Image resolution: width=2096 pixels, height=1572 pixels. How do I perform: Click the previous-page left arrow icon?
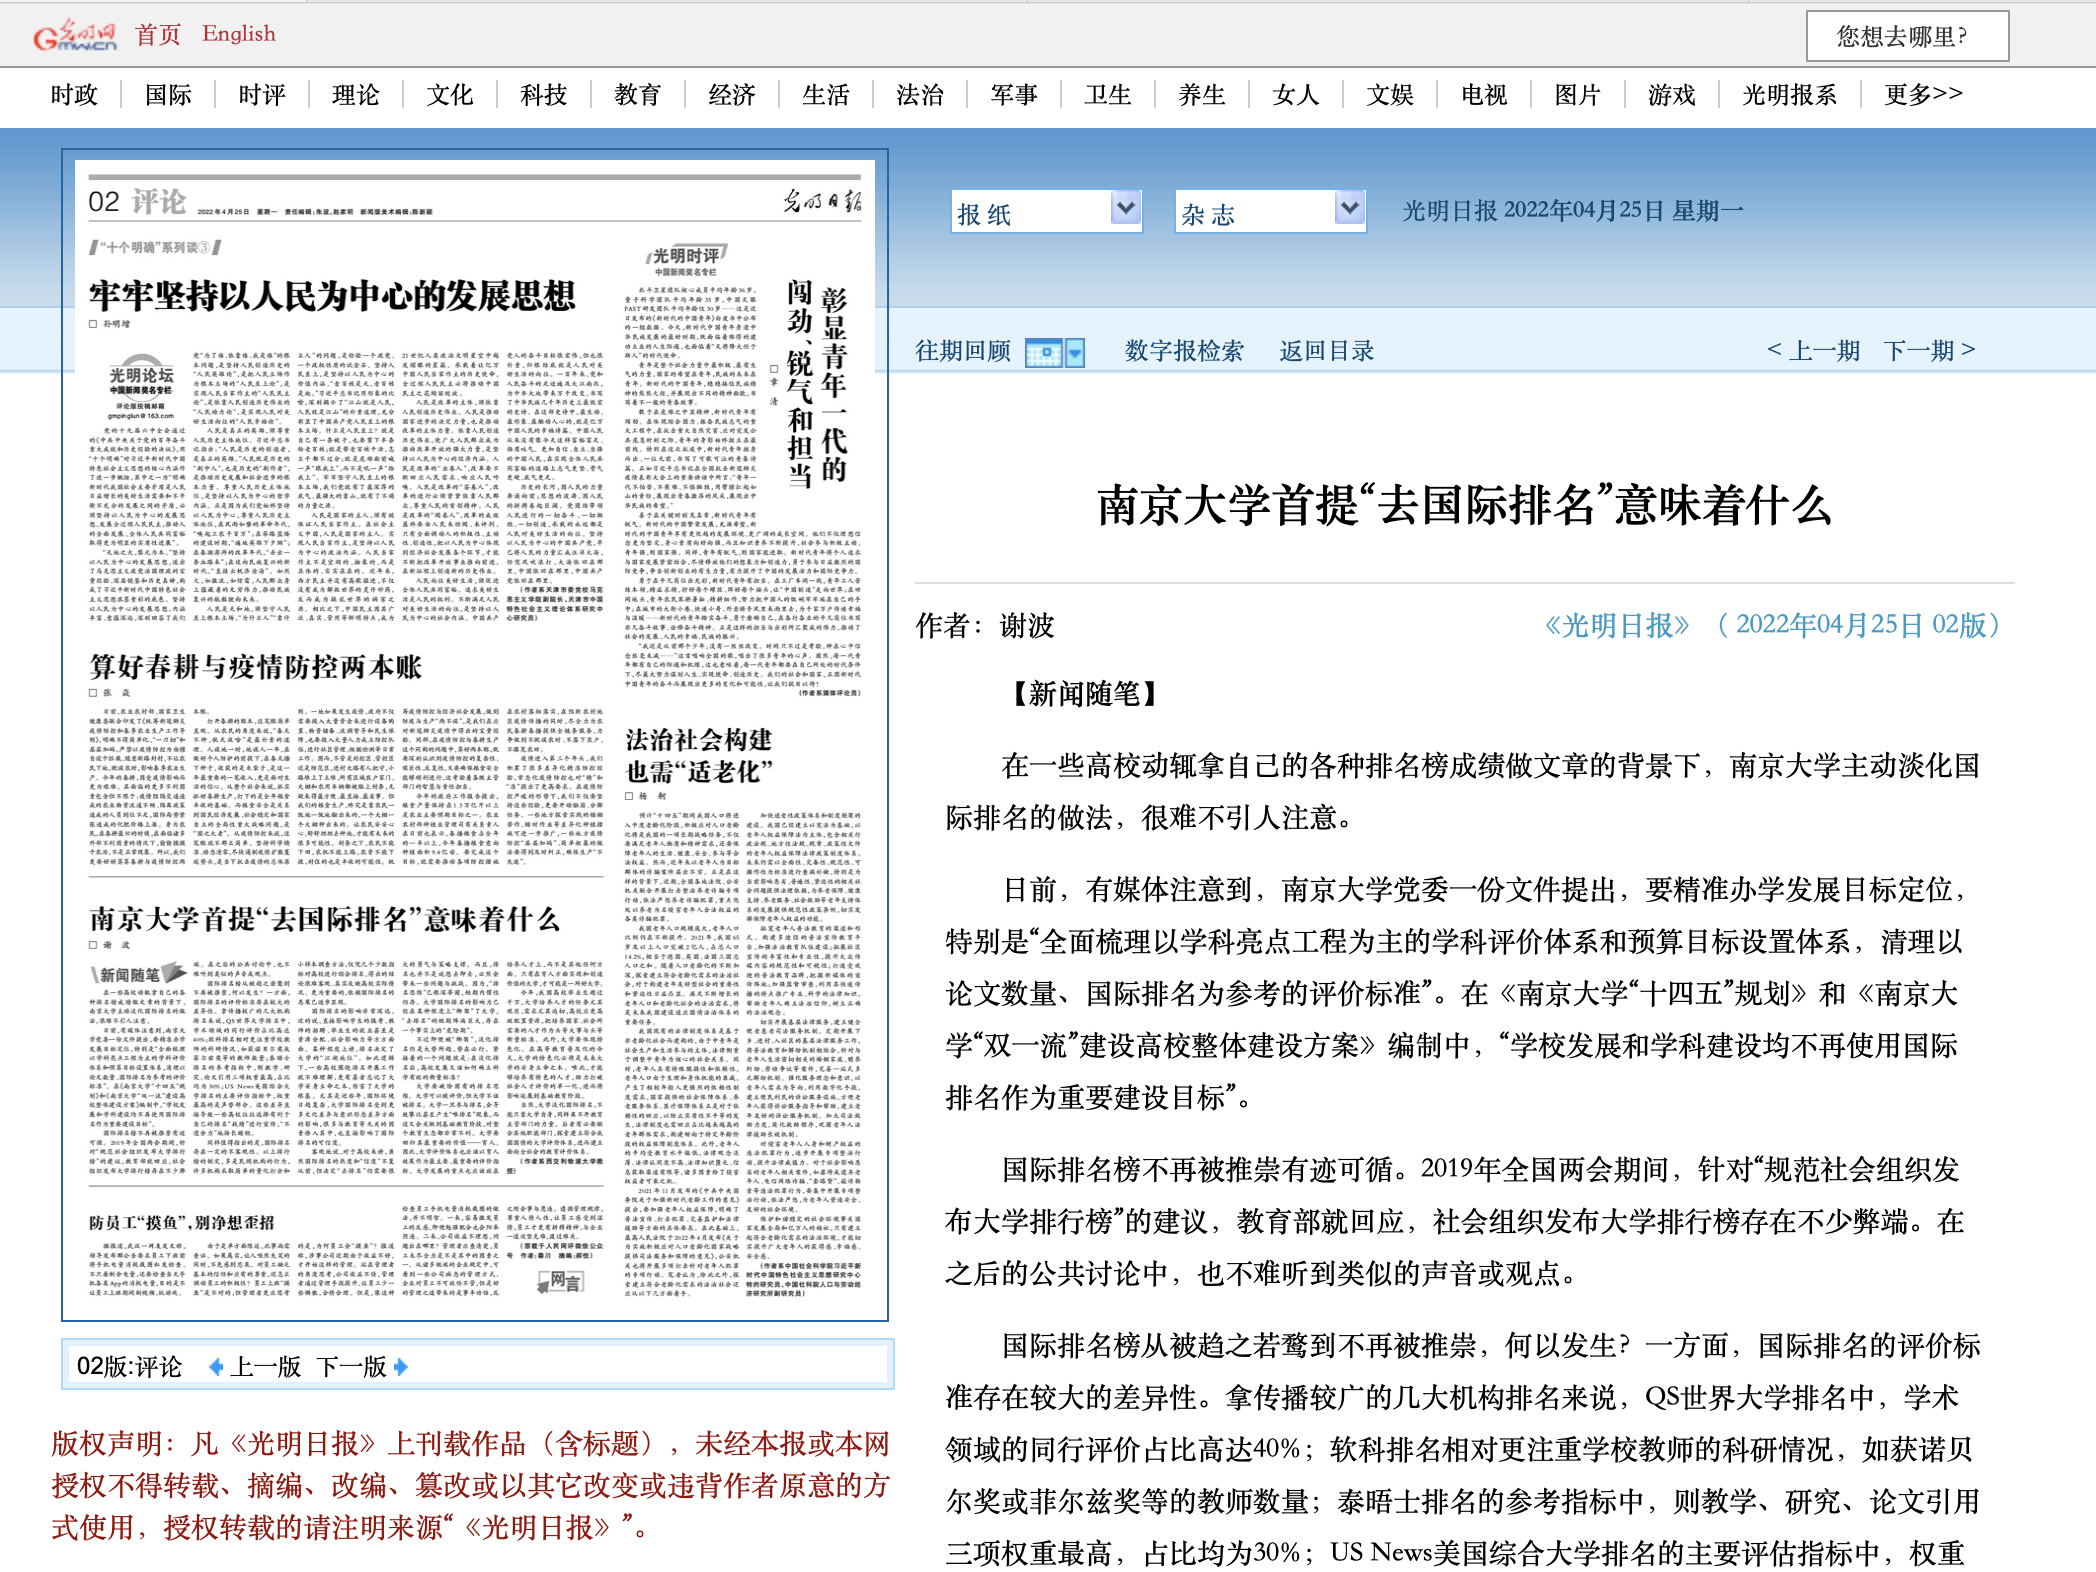click(x=215, y=1367)
